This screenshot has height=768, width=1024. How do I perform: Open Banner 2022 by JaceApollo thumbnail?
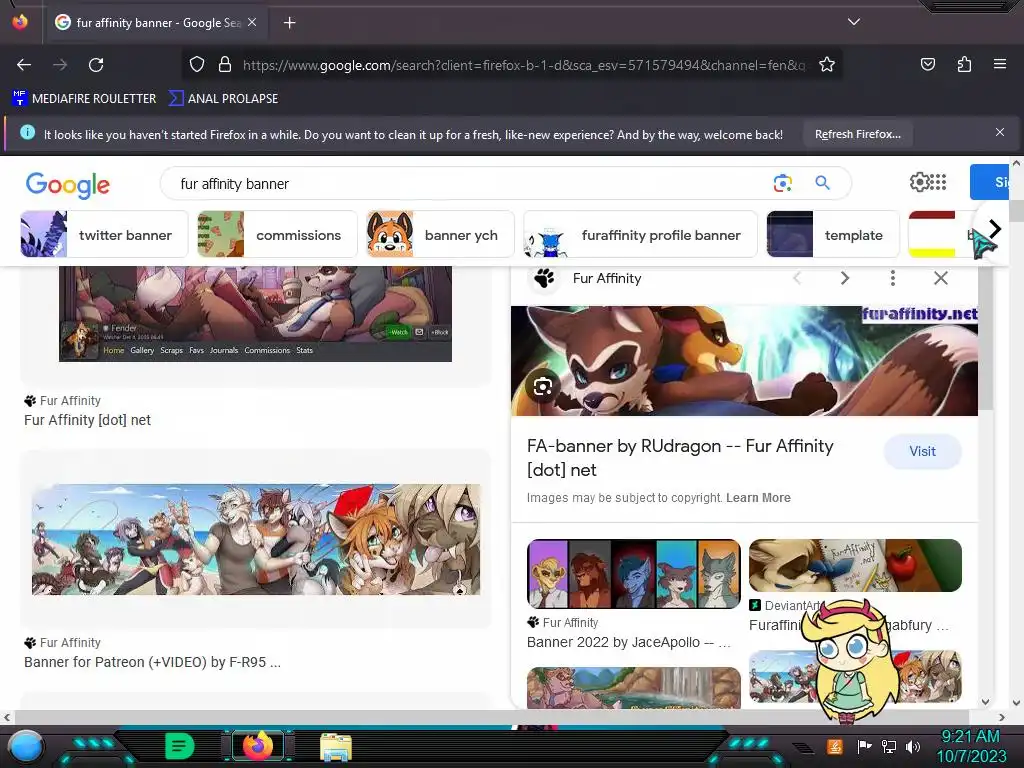pyautogui.click(x=633, y=573)
